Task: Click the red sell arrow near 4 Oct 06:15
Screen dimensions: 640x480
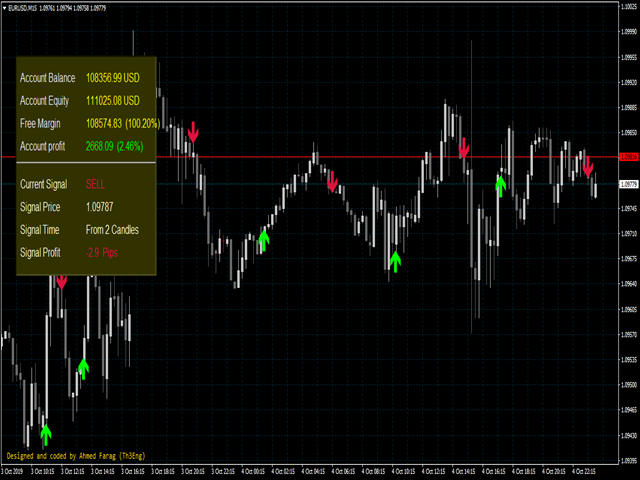Action: pyautogui.click(x=333, y=182)
